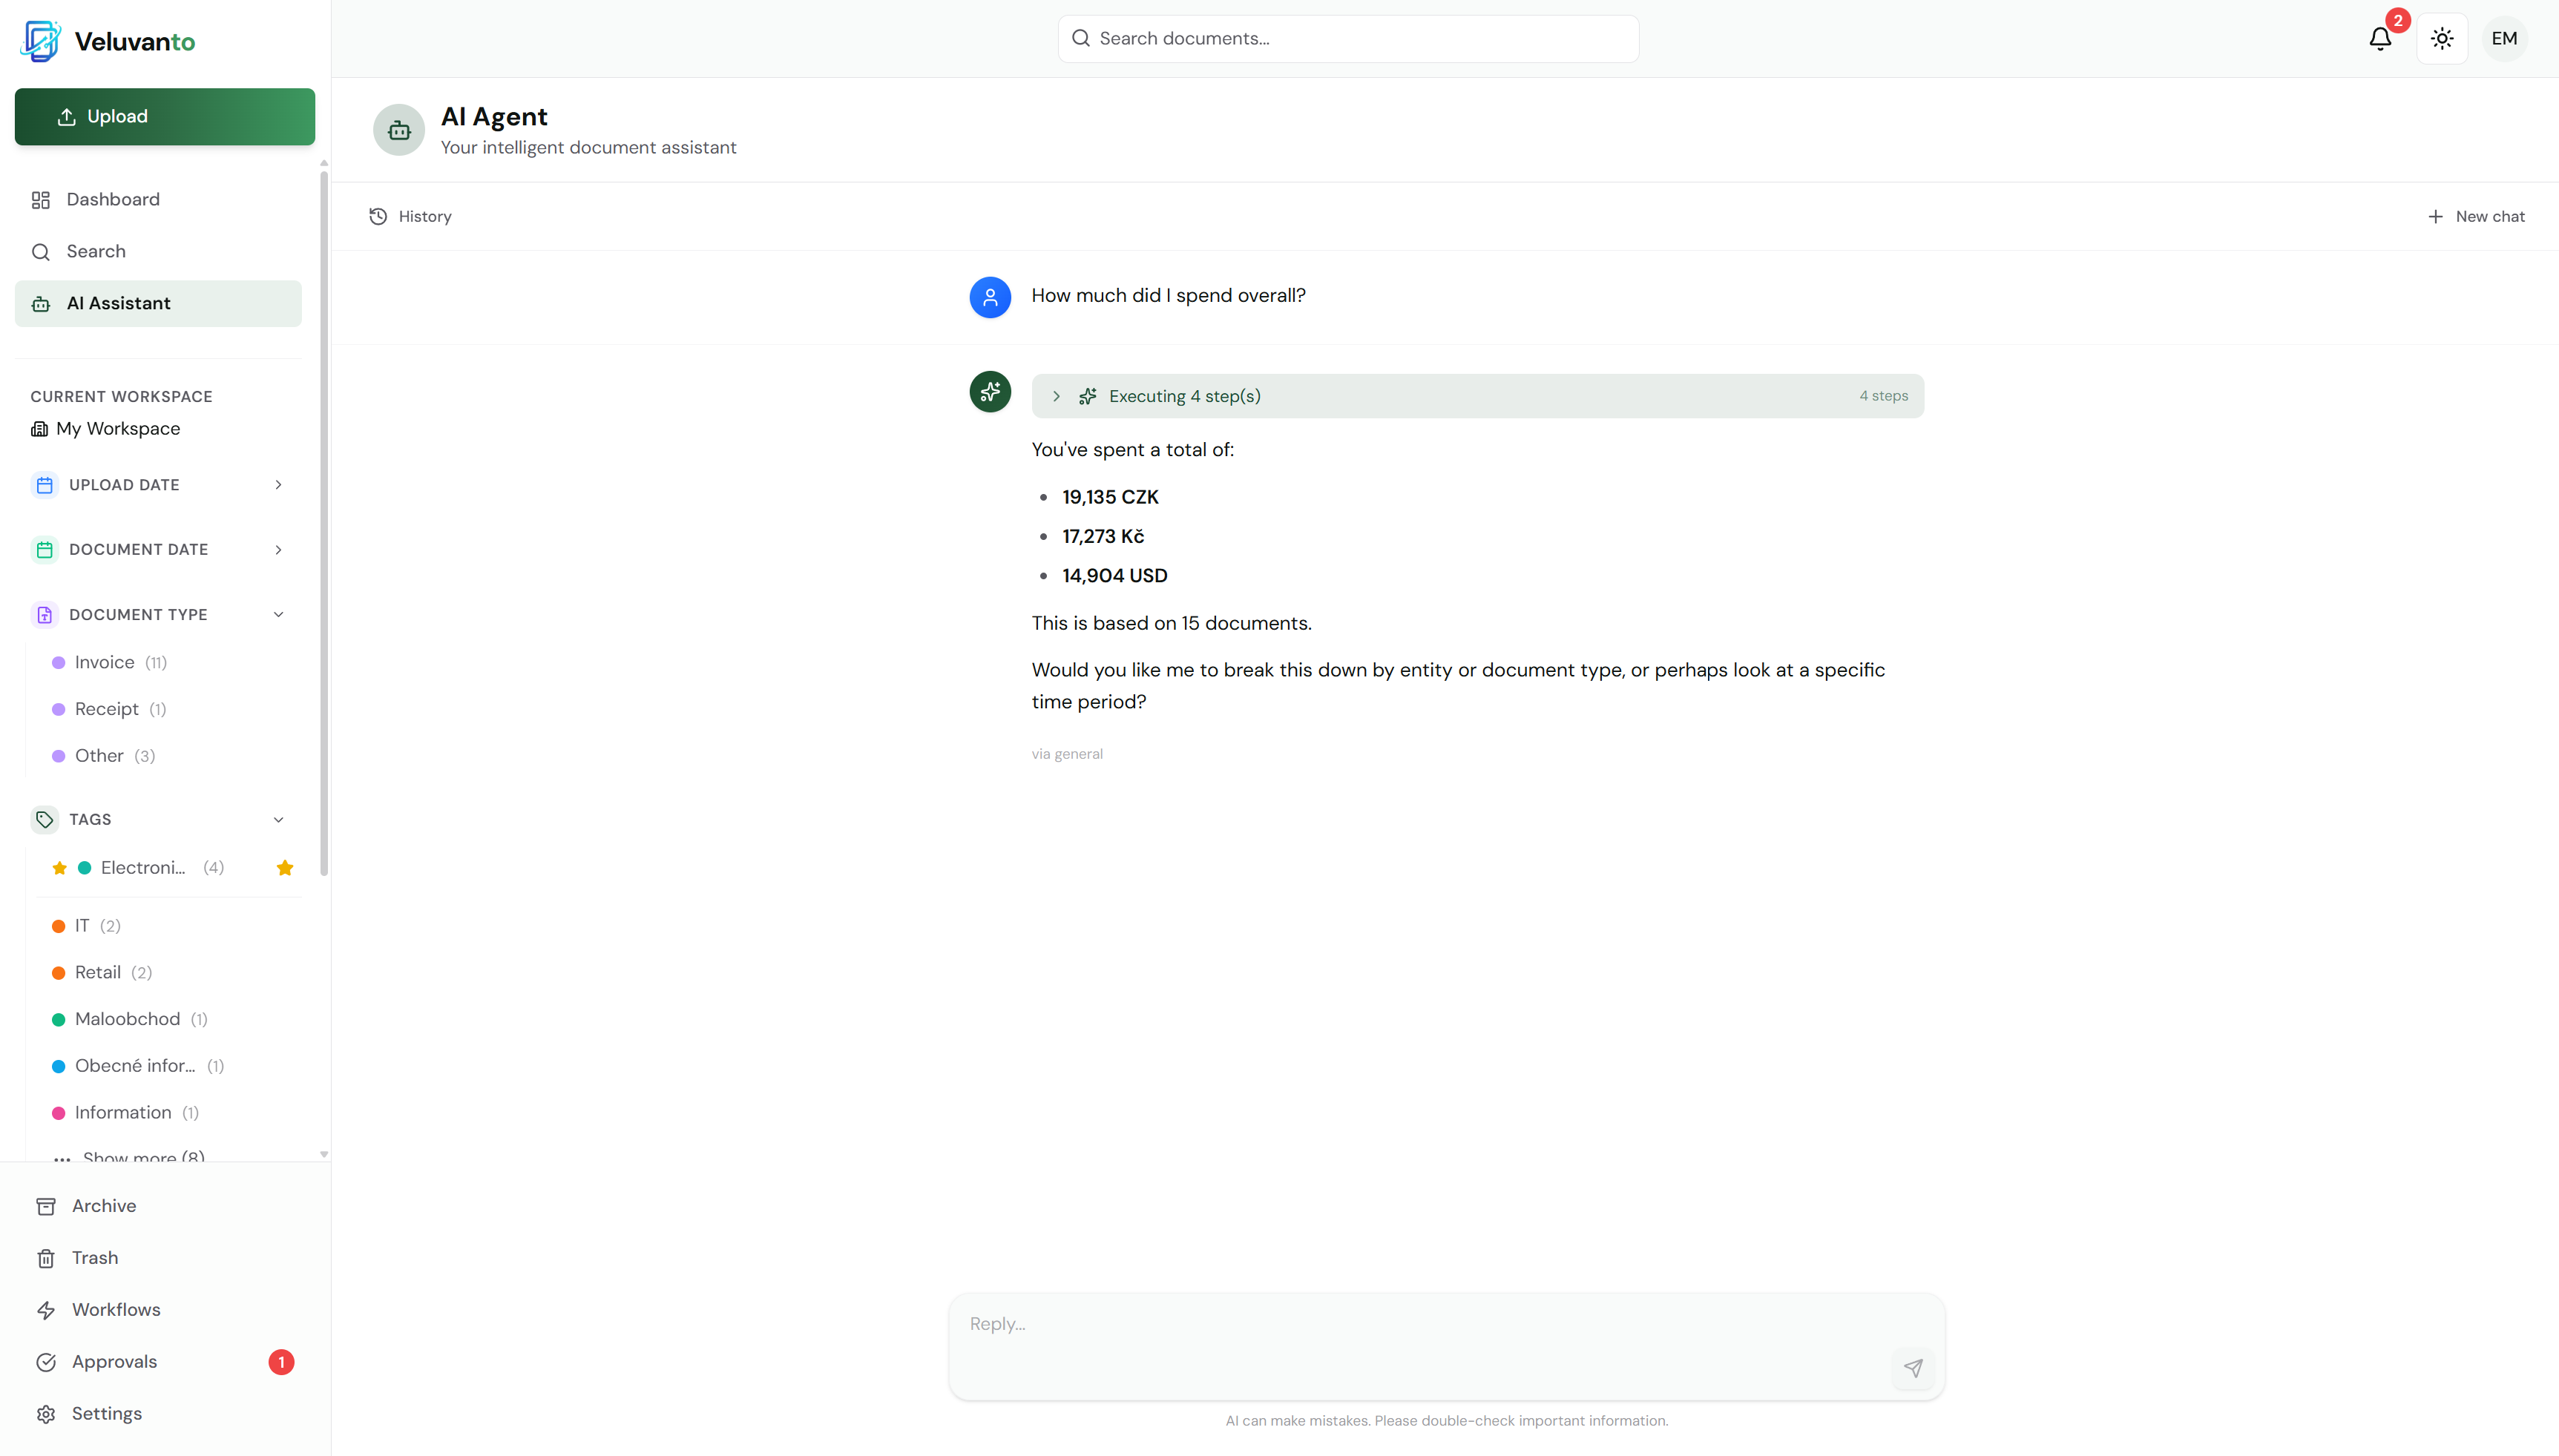Click the Reply message input
The image size is (2559, 1456).
coord(1446,1346)
